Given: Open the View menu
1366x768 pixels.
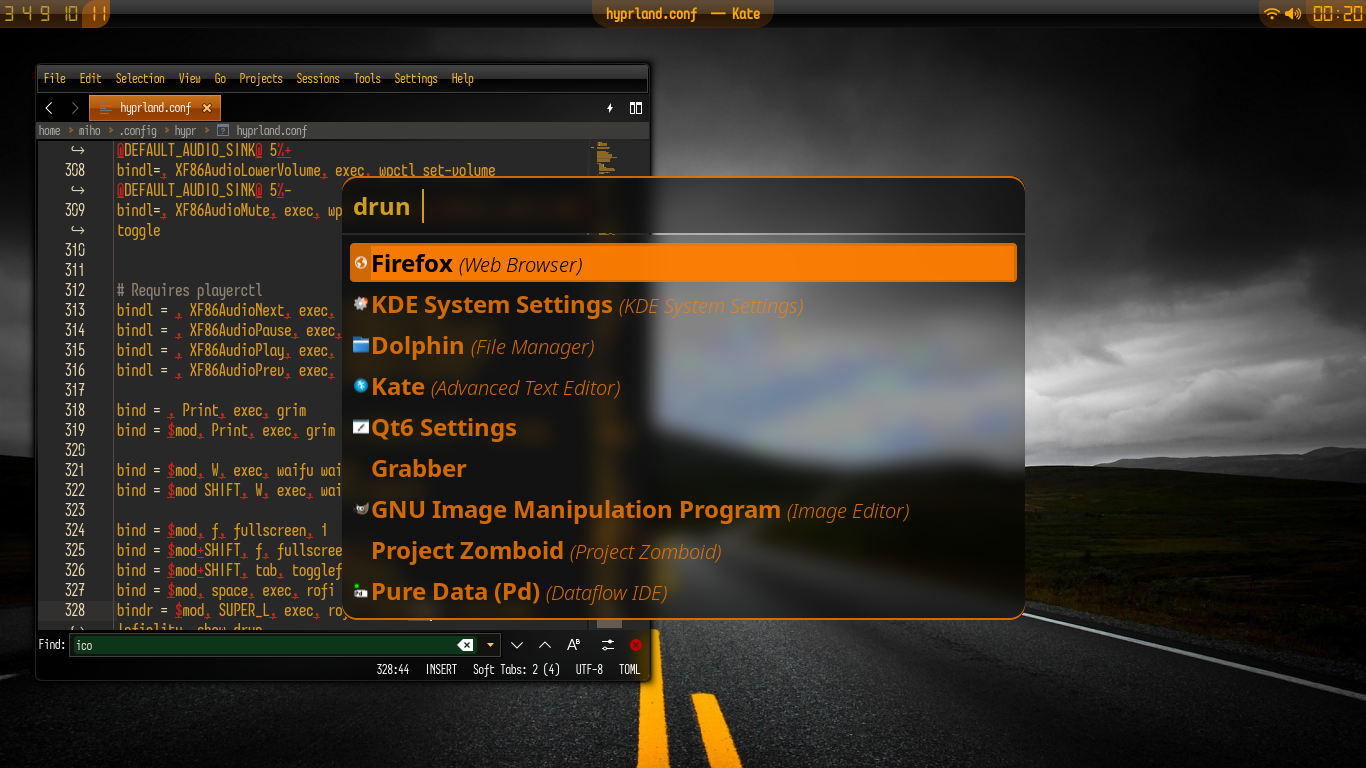Looking at the screenshot, I should [190, 78].
